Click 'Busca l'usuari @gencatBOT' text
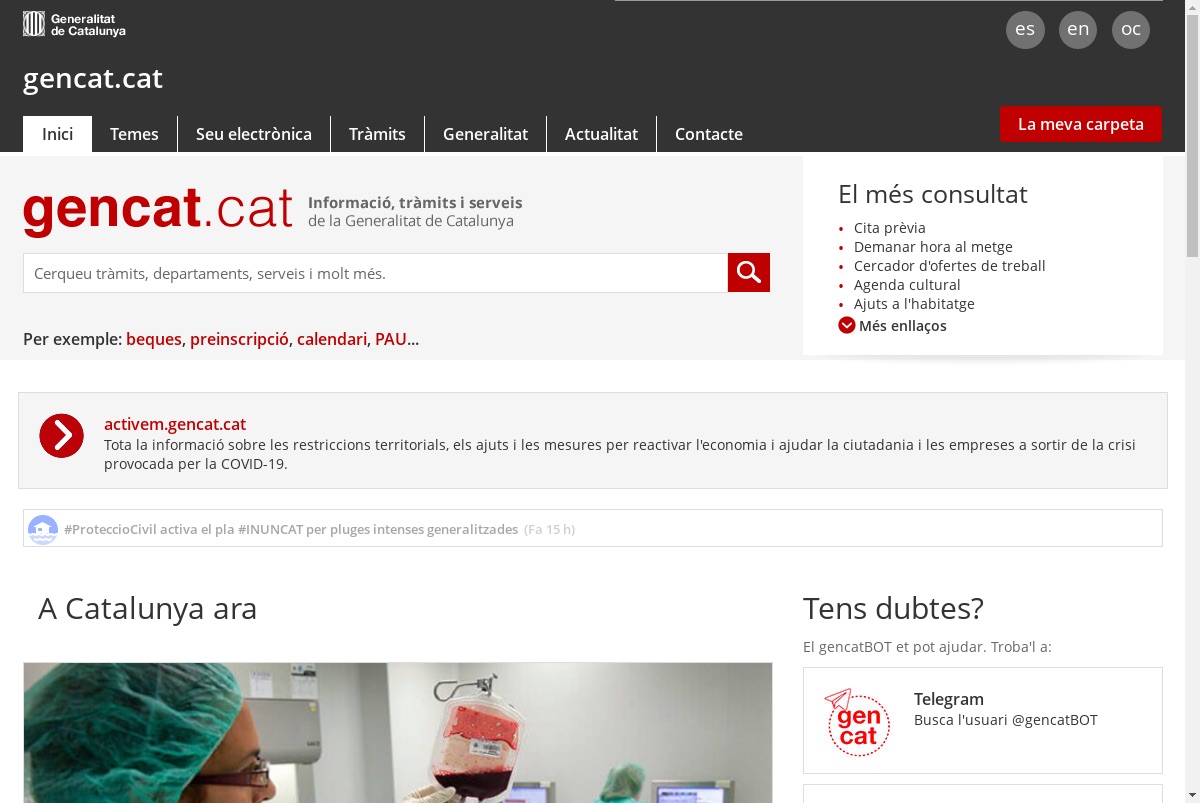Image resolution: width=1200 pixels, height=803 pixels. click(x=1006, y=720)
